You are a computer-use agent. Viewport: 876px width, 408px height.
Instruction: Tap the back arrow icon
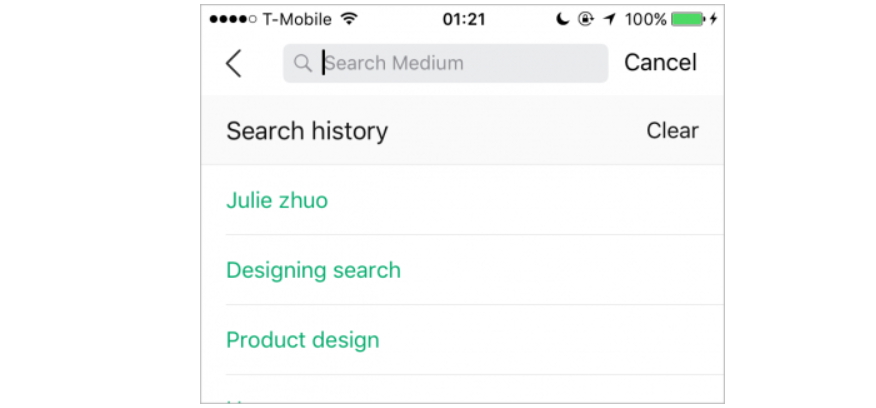tap(234, 63)
